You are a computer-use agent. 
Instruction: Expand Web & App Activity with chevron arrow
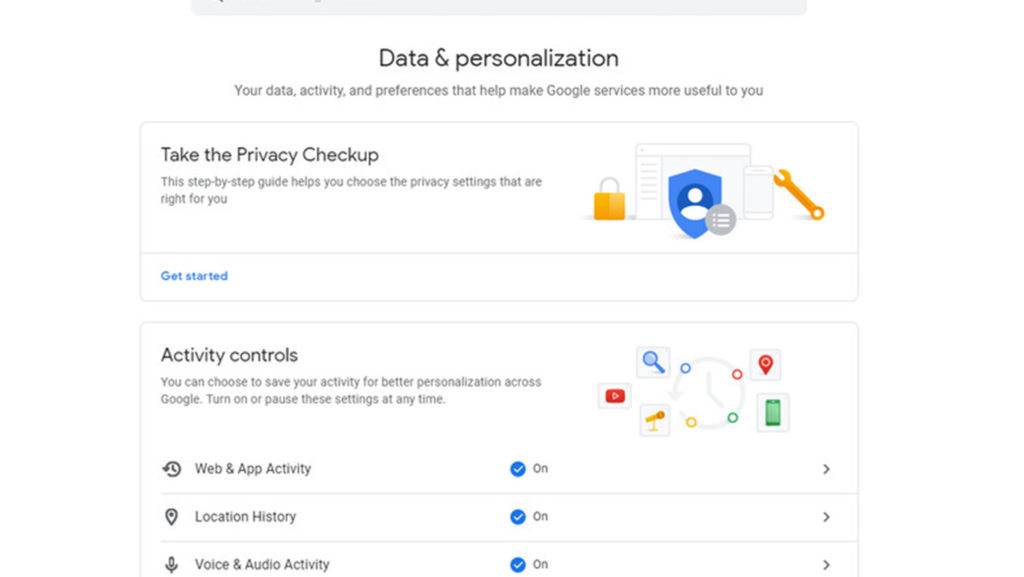pyautogui.click(x=826, y=469)
